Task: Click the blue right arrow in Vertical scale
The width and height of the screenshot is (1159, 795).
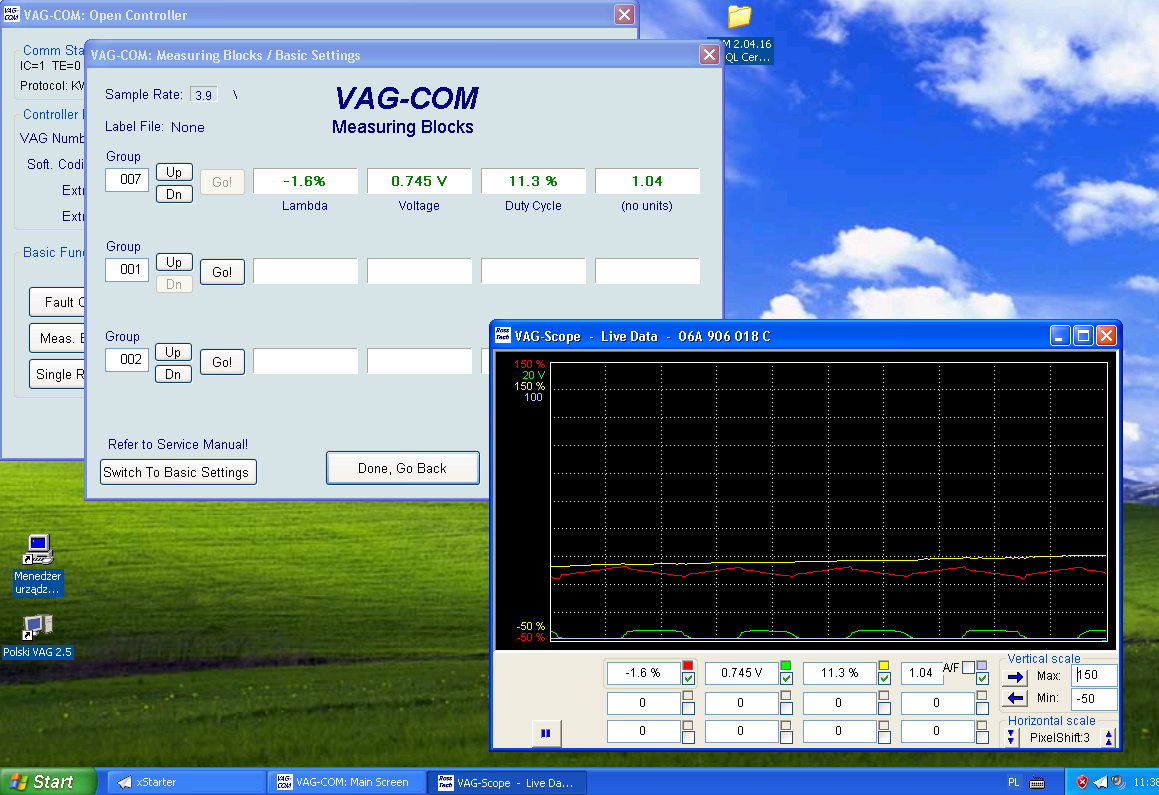Action: coord(1016,676)
